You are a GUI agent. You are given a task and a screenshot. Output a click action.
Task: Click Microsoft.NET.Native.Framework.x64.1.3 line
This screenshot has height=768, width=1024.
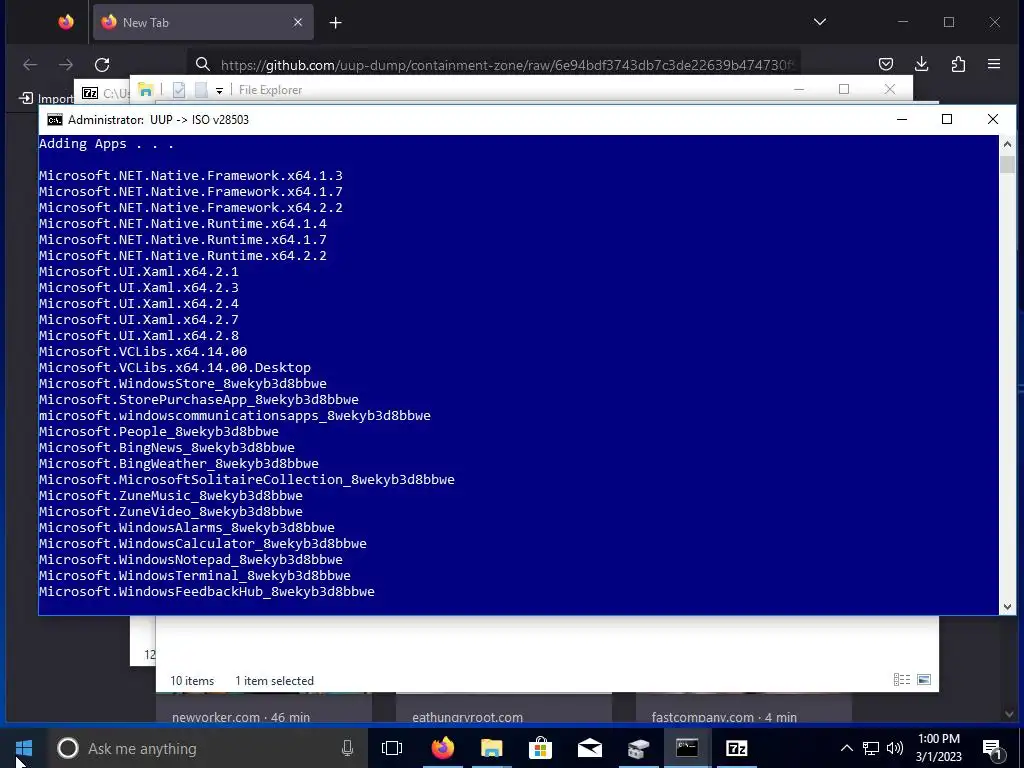[x=191, y=176]
